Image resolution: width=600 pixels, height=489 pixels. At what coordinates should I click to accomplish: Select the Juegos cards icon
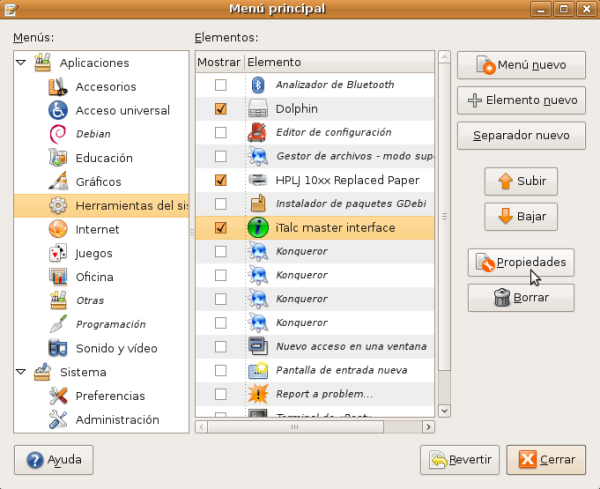pos(57,253)
